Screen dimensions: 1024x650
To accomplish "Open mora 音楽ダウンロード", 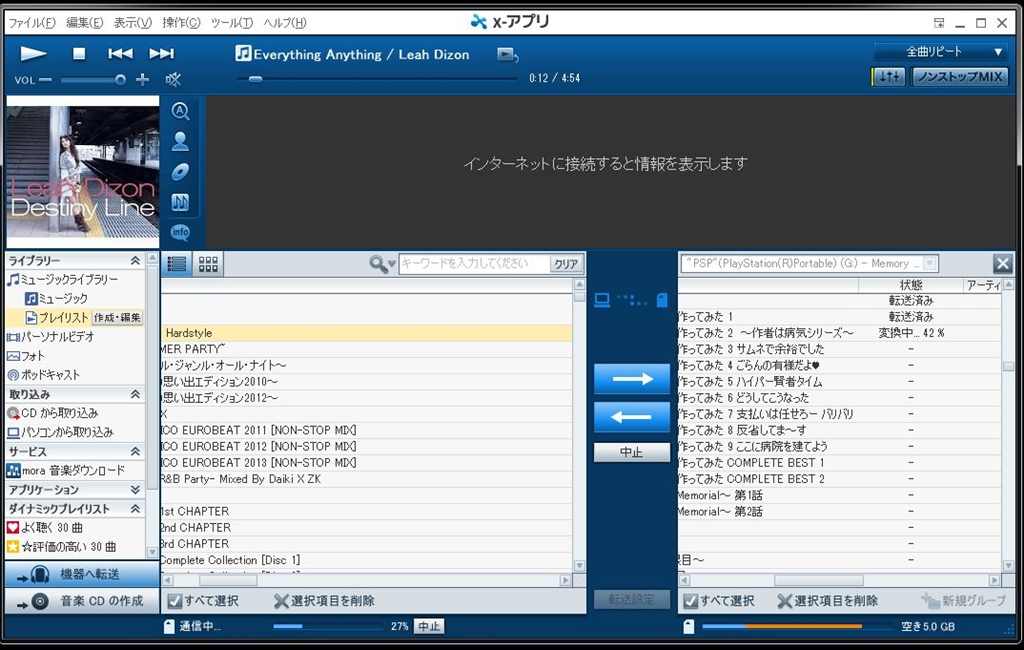I will (65, 470).
